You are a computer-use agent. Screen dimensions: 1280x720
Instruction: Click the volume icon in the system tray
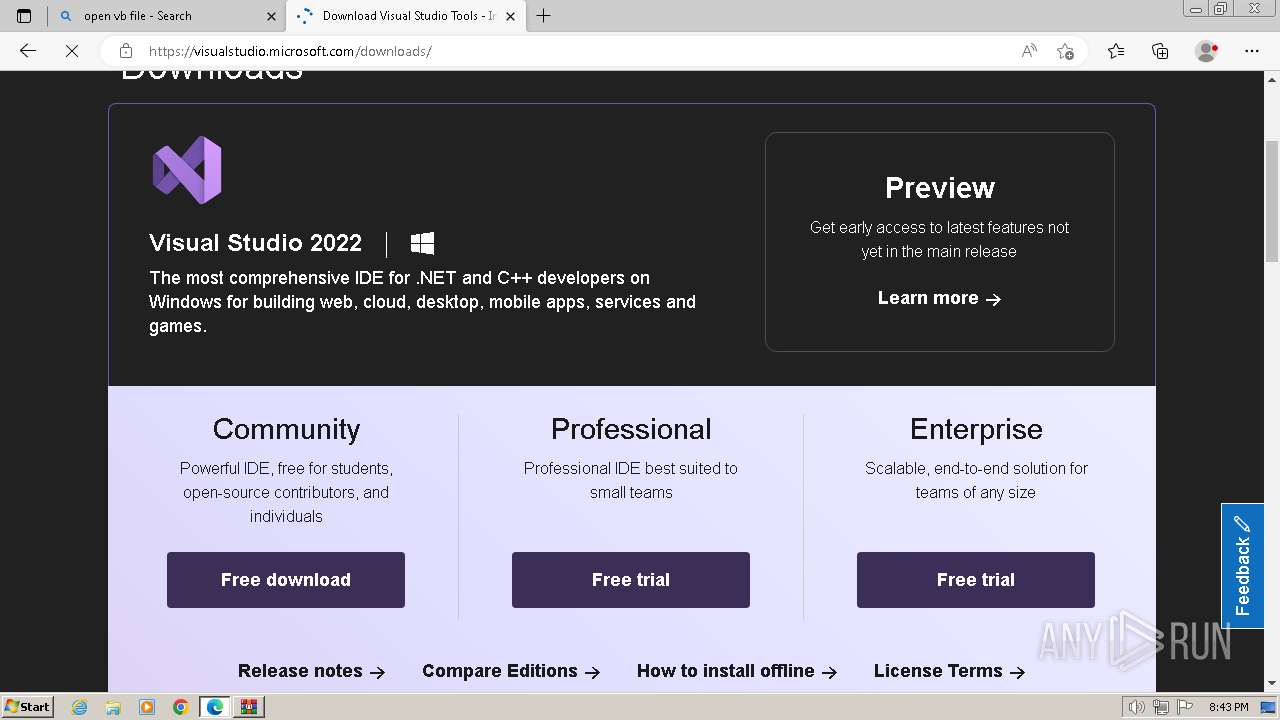tap(1137, 707)
